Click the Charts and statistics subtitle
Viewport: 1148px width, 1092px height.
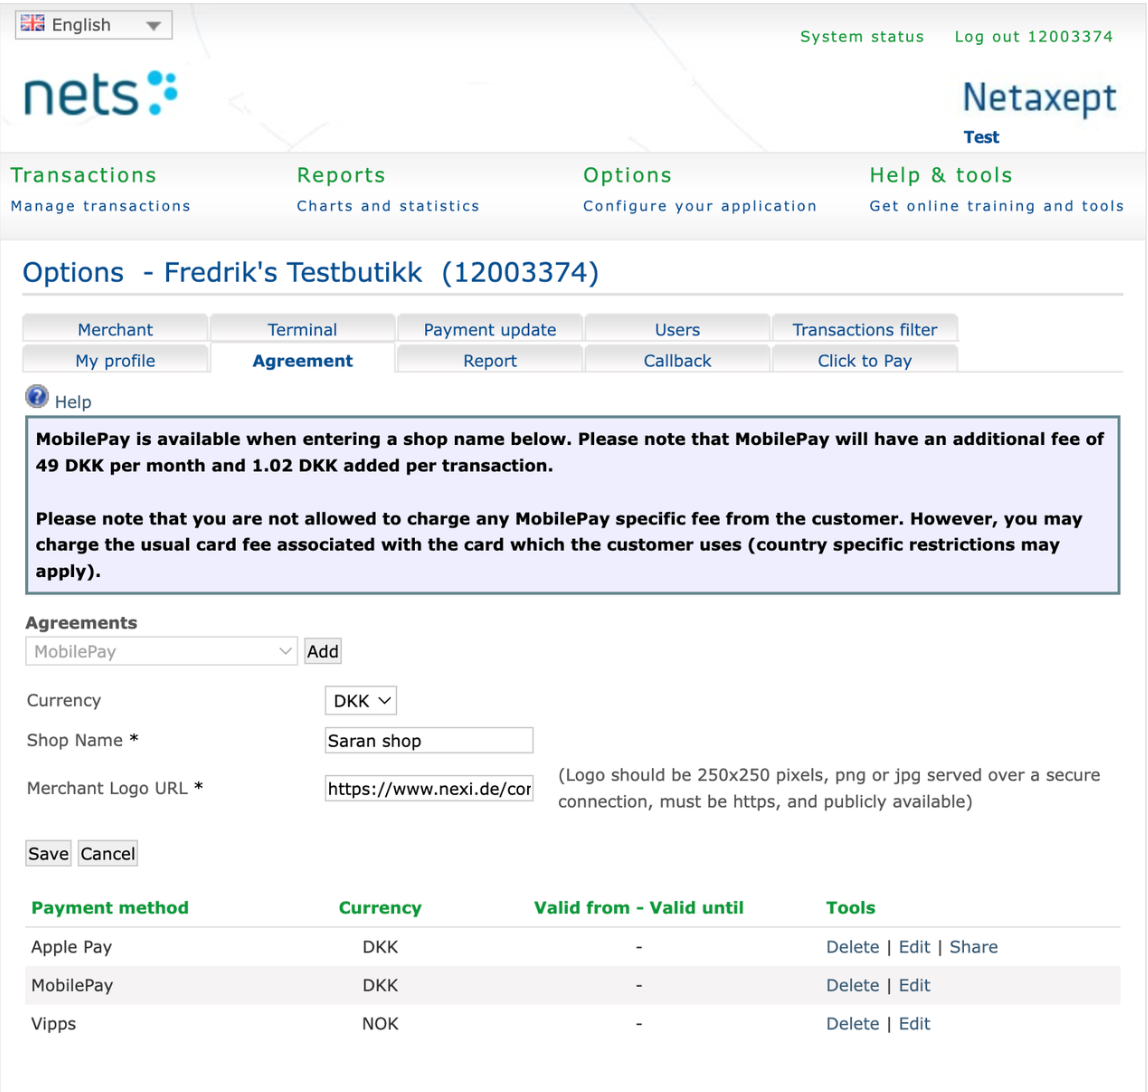[388, 206]
